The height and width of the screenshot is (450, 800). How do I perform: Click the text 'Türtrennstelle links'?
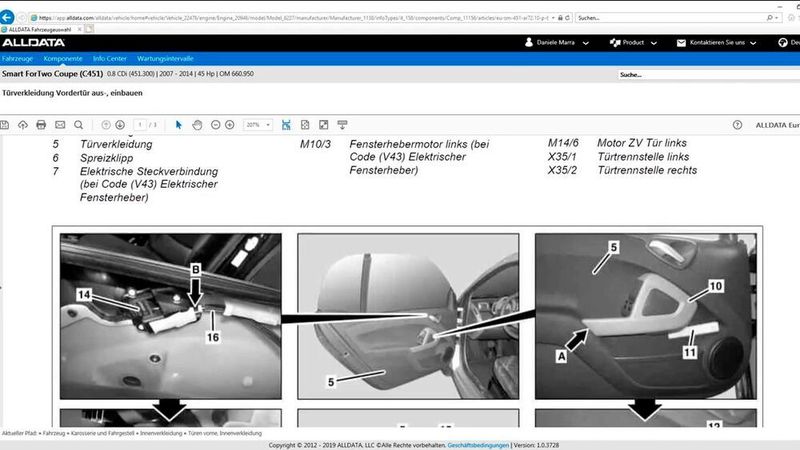[x=643, y=157]
